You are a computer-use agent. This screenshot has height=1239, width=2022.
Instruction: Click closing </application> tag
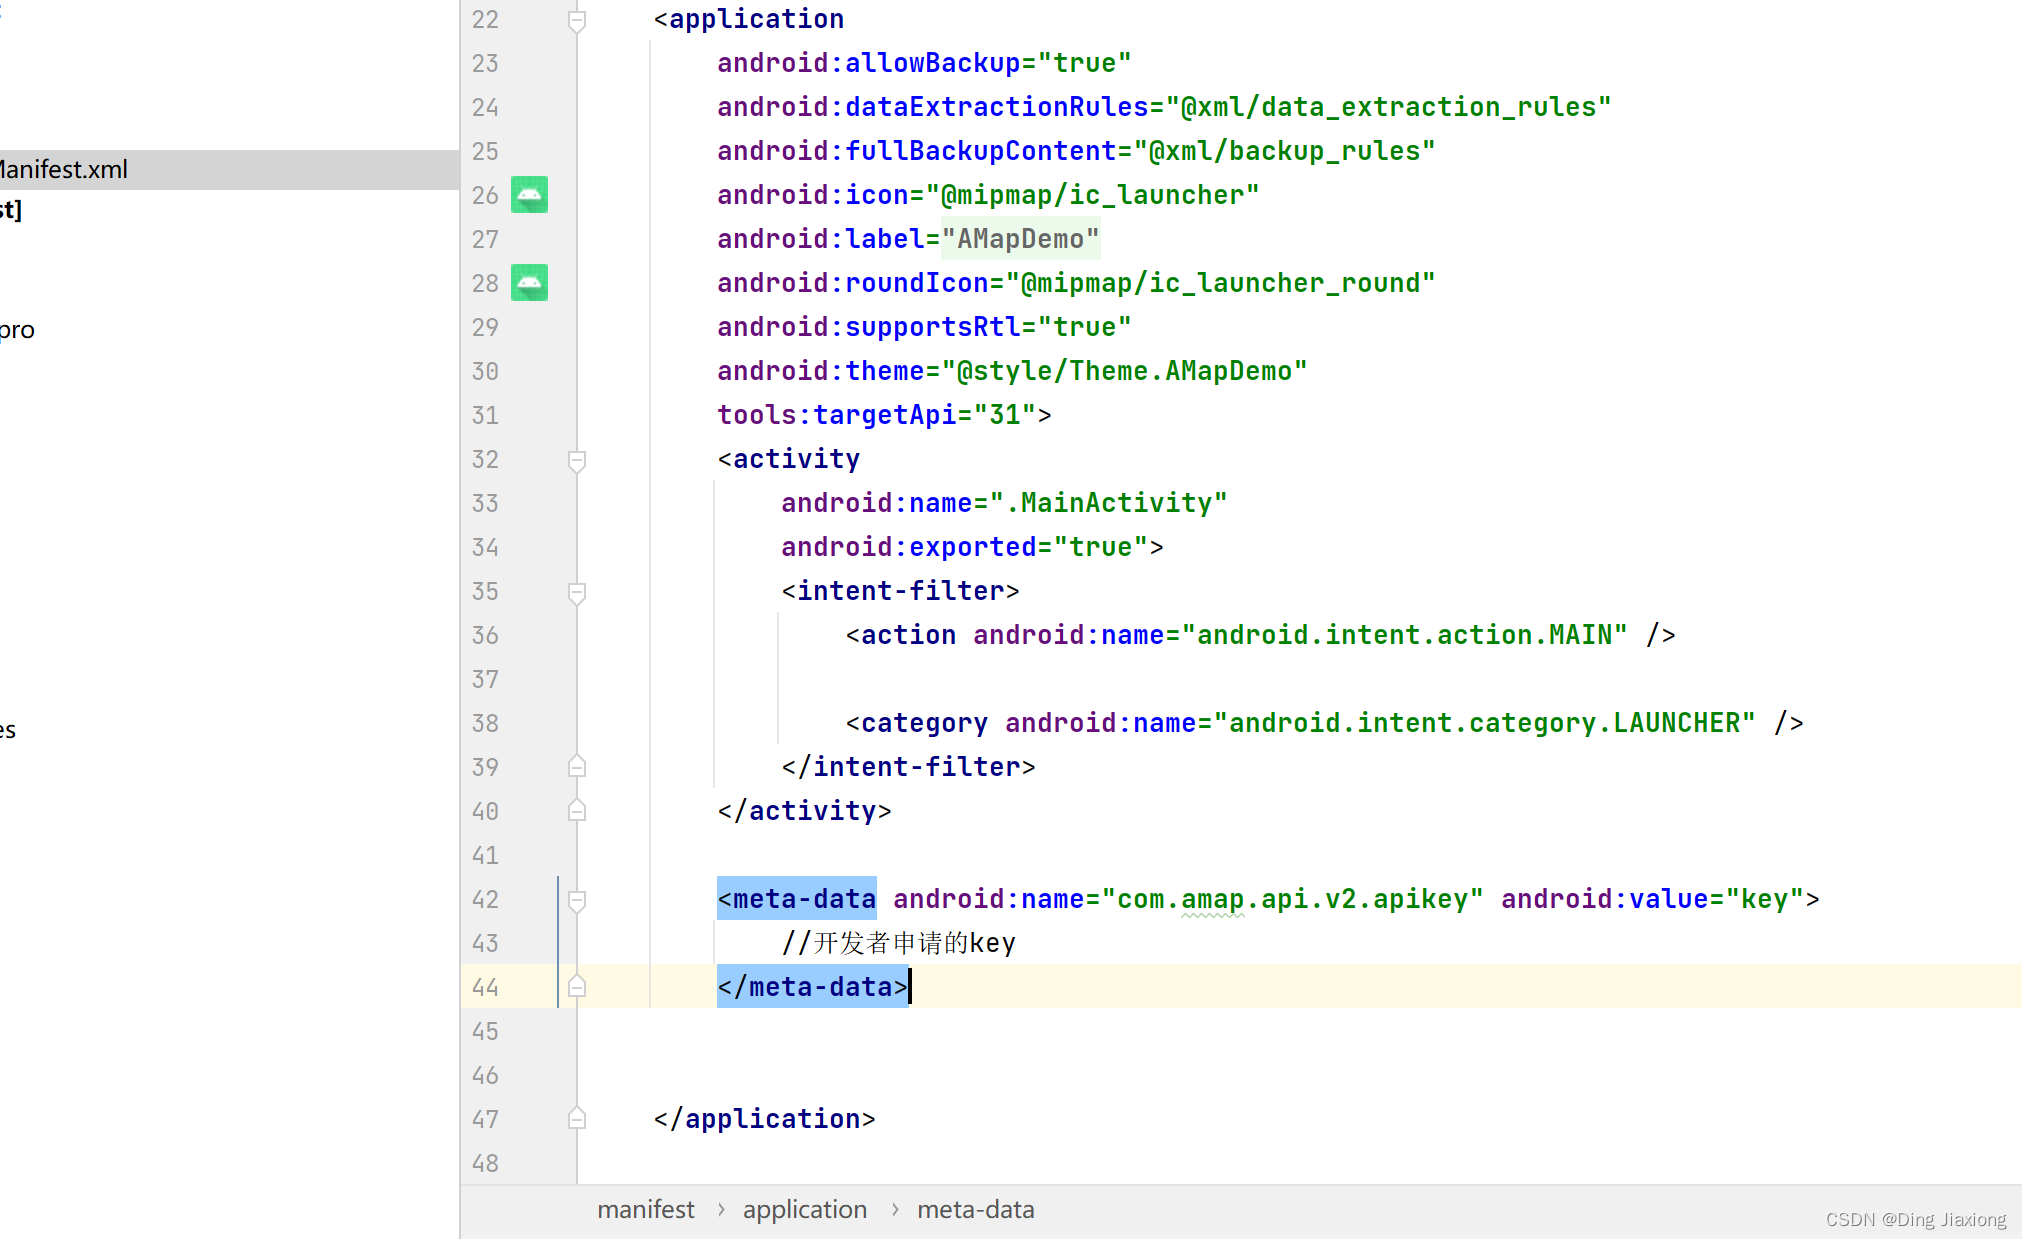(x=765, y=1119)
